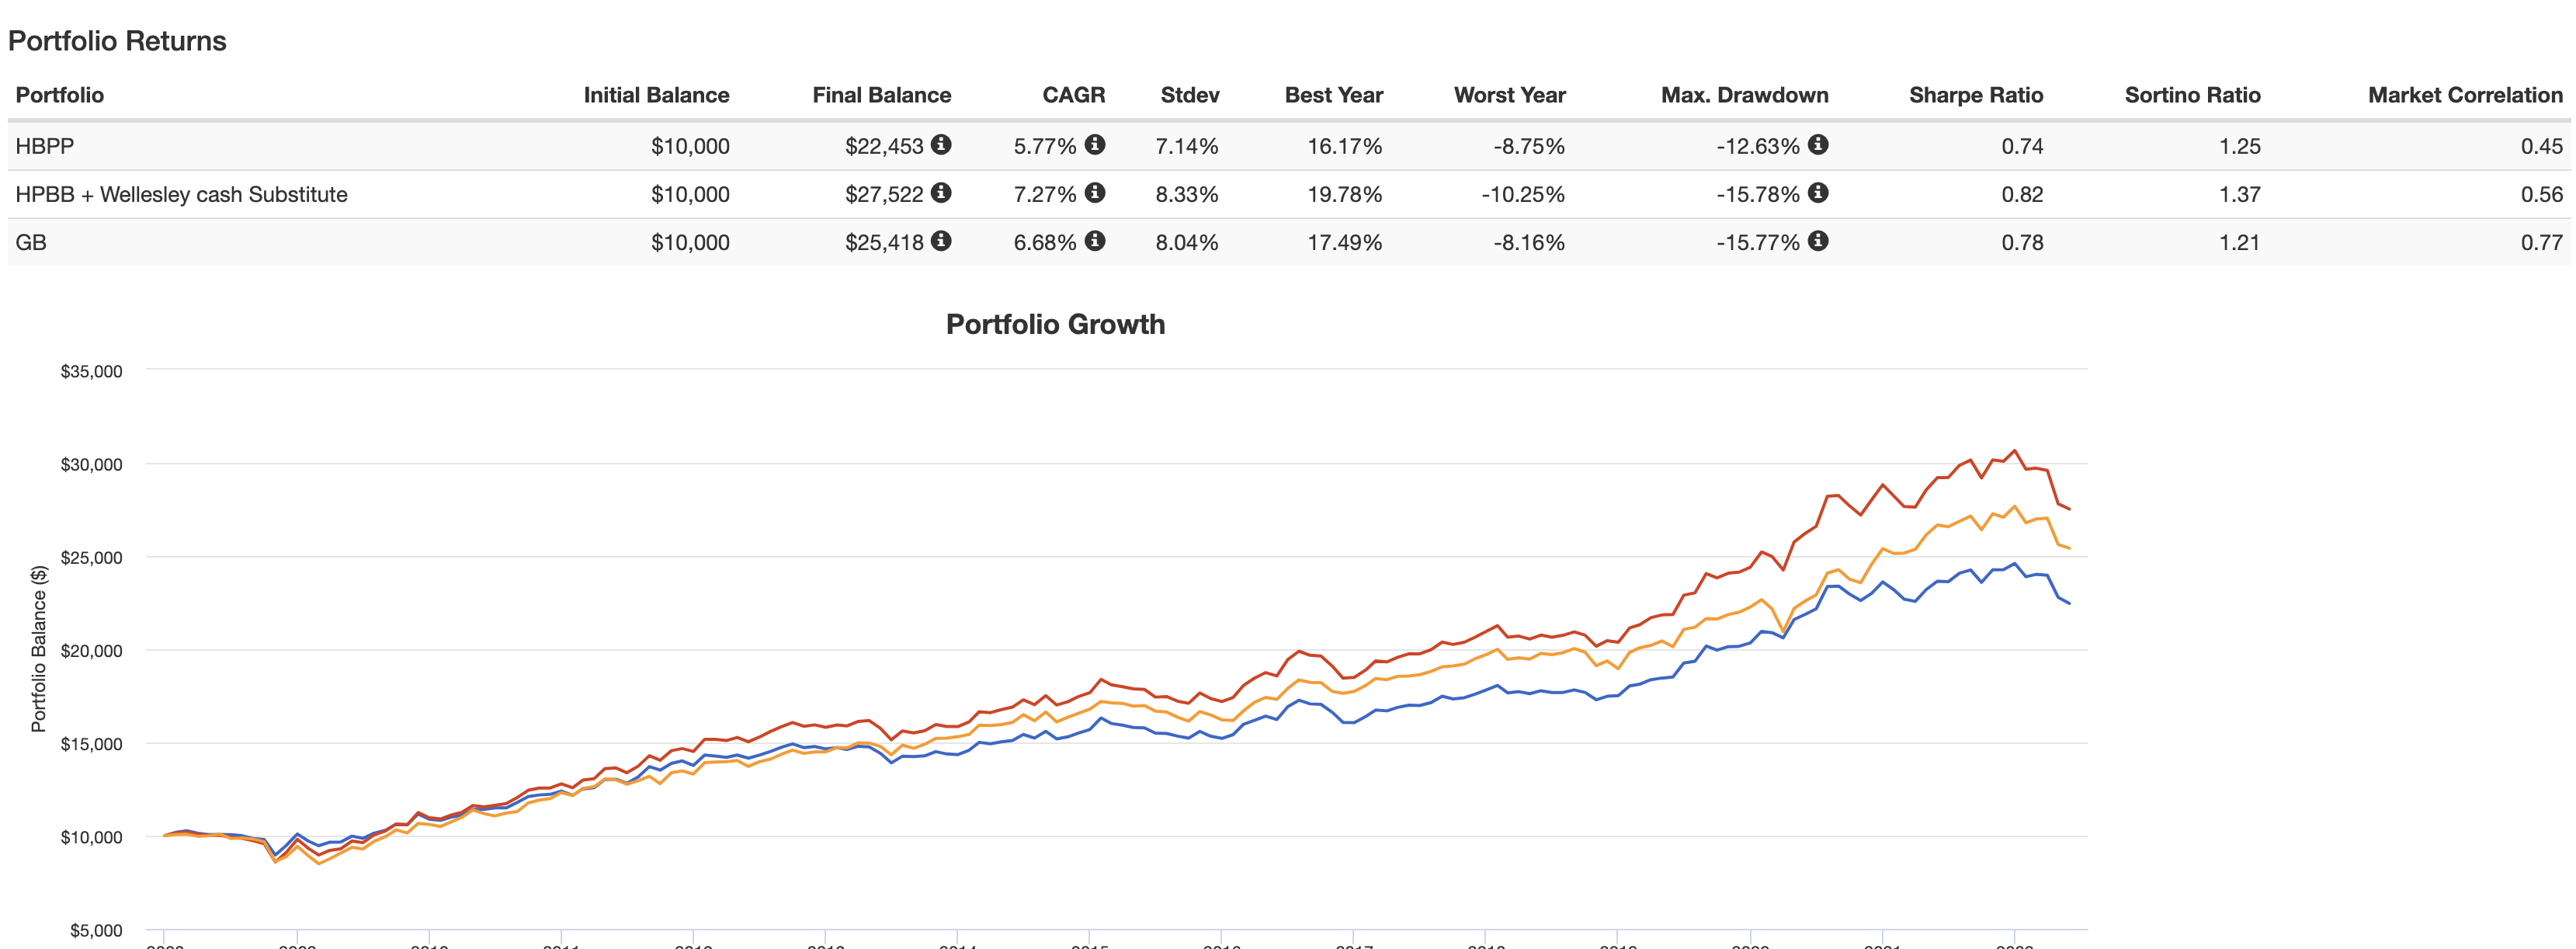Select the Market Correlation column header

click(x=2465, y=95)
